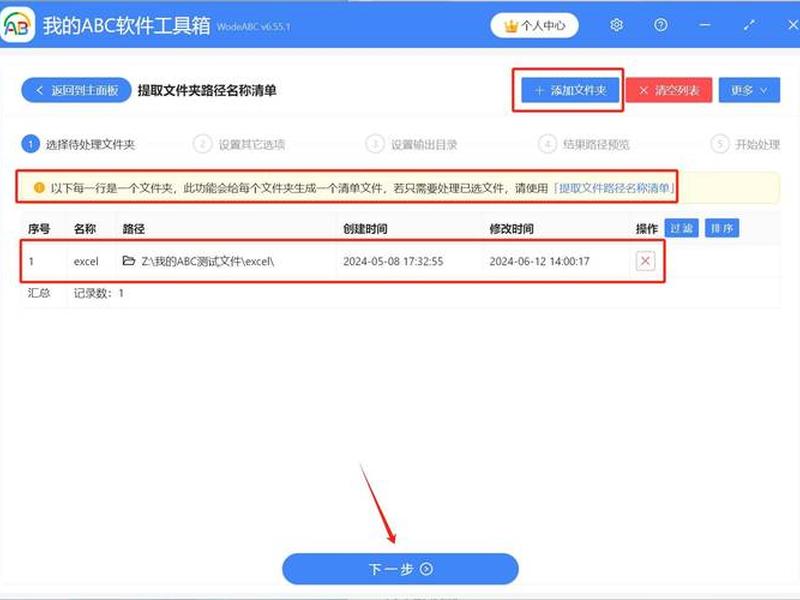Open the 个人中心 personal center
This screenshot has height=600, width=800.
pyautogui.click(x=534, y=26)
